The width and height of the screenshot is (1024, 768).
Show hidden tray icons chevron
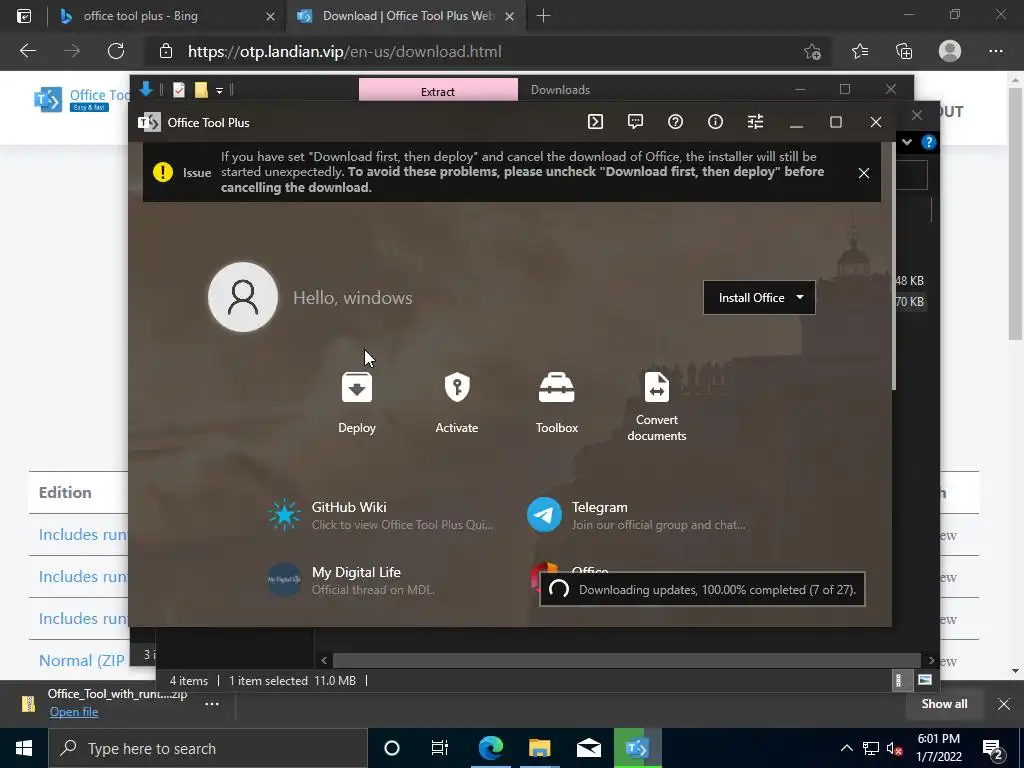point(846,748)
